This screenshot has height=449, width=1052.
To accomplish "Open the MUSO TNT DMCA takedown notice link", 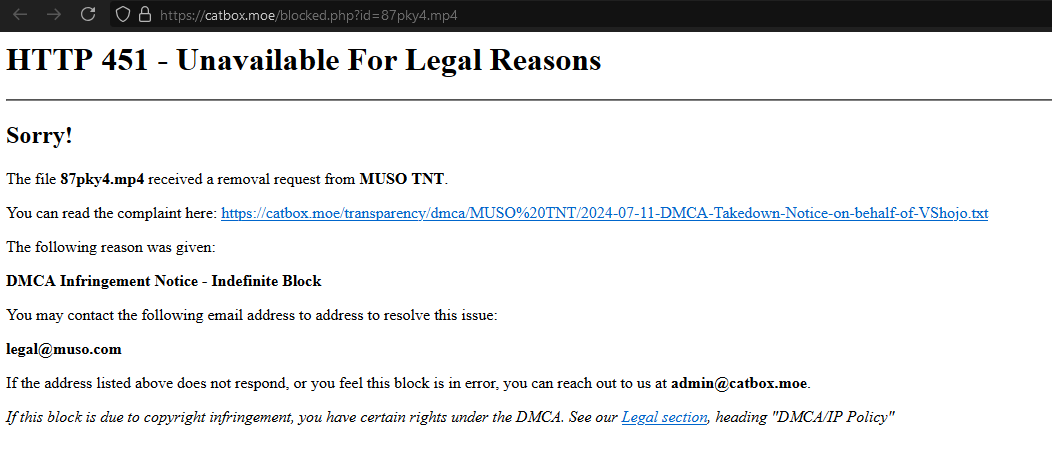I will [604, 214].
